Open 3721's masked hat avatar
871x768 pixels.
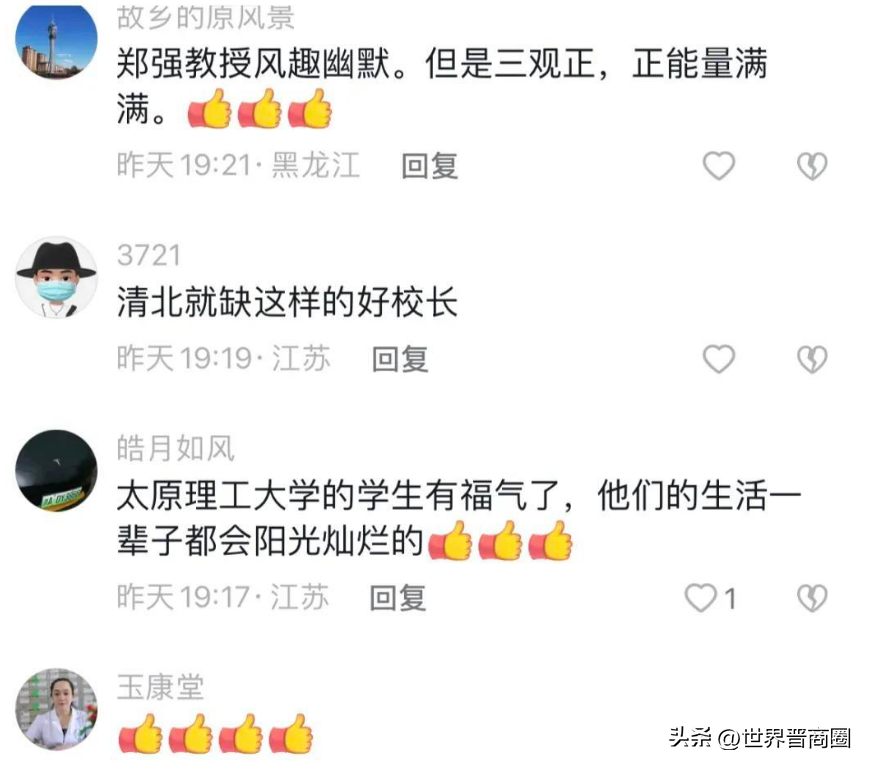tap(56, 278)
